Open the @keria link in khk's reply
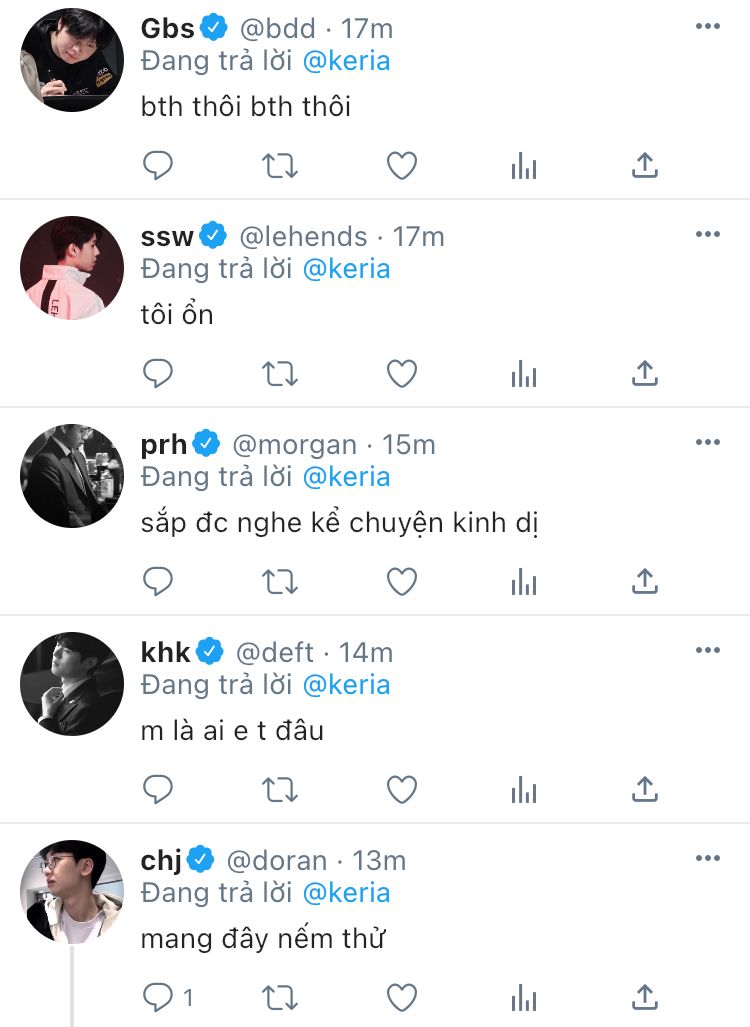Image resolution: width=750 pixels, height=1027 pixels. [x=347, y=685]
